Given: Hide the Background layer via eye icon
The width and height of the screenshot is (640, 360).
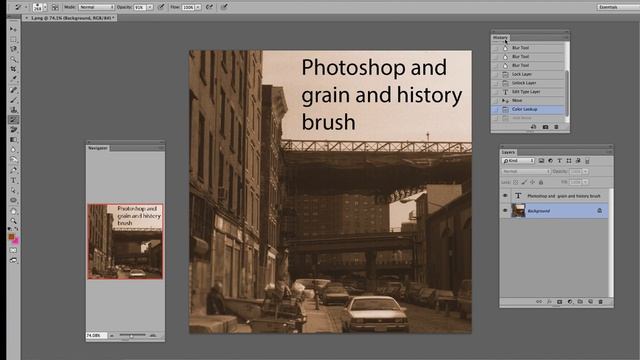Looking at the screenshot, I should [505, 211].
